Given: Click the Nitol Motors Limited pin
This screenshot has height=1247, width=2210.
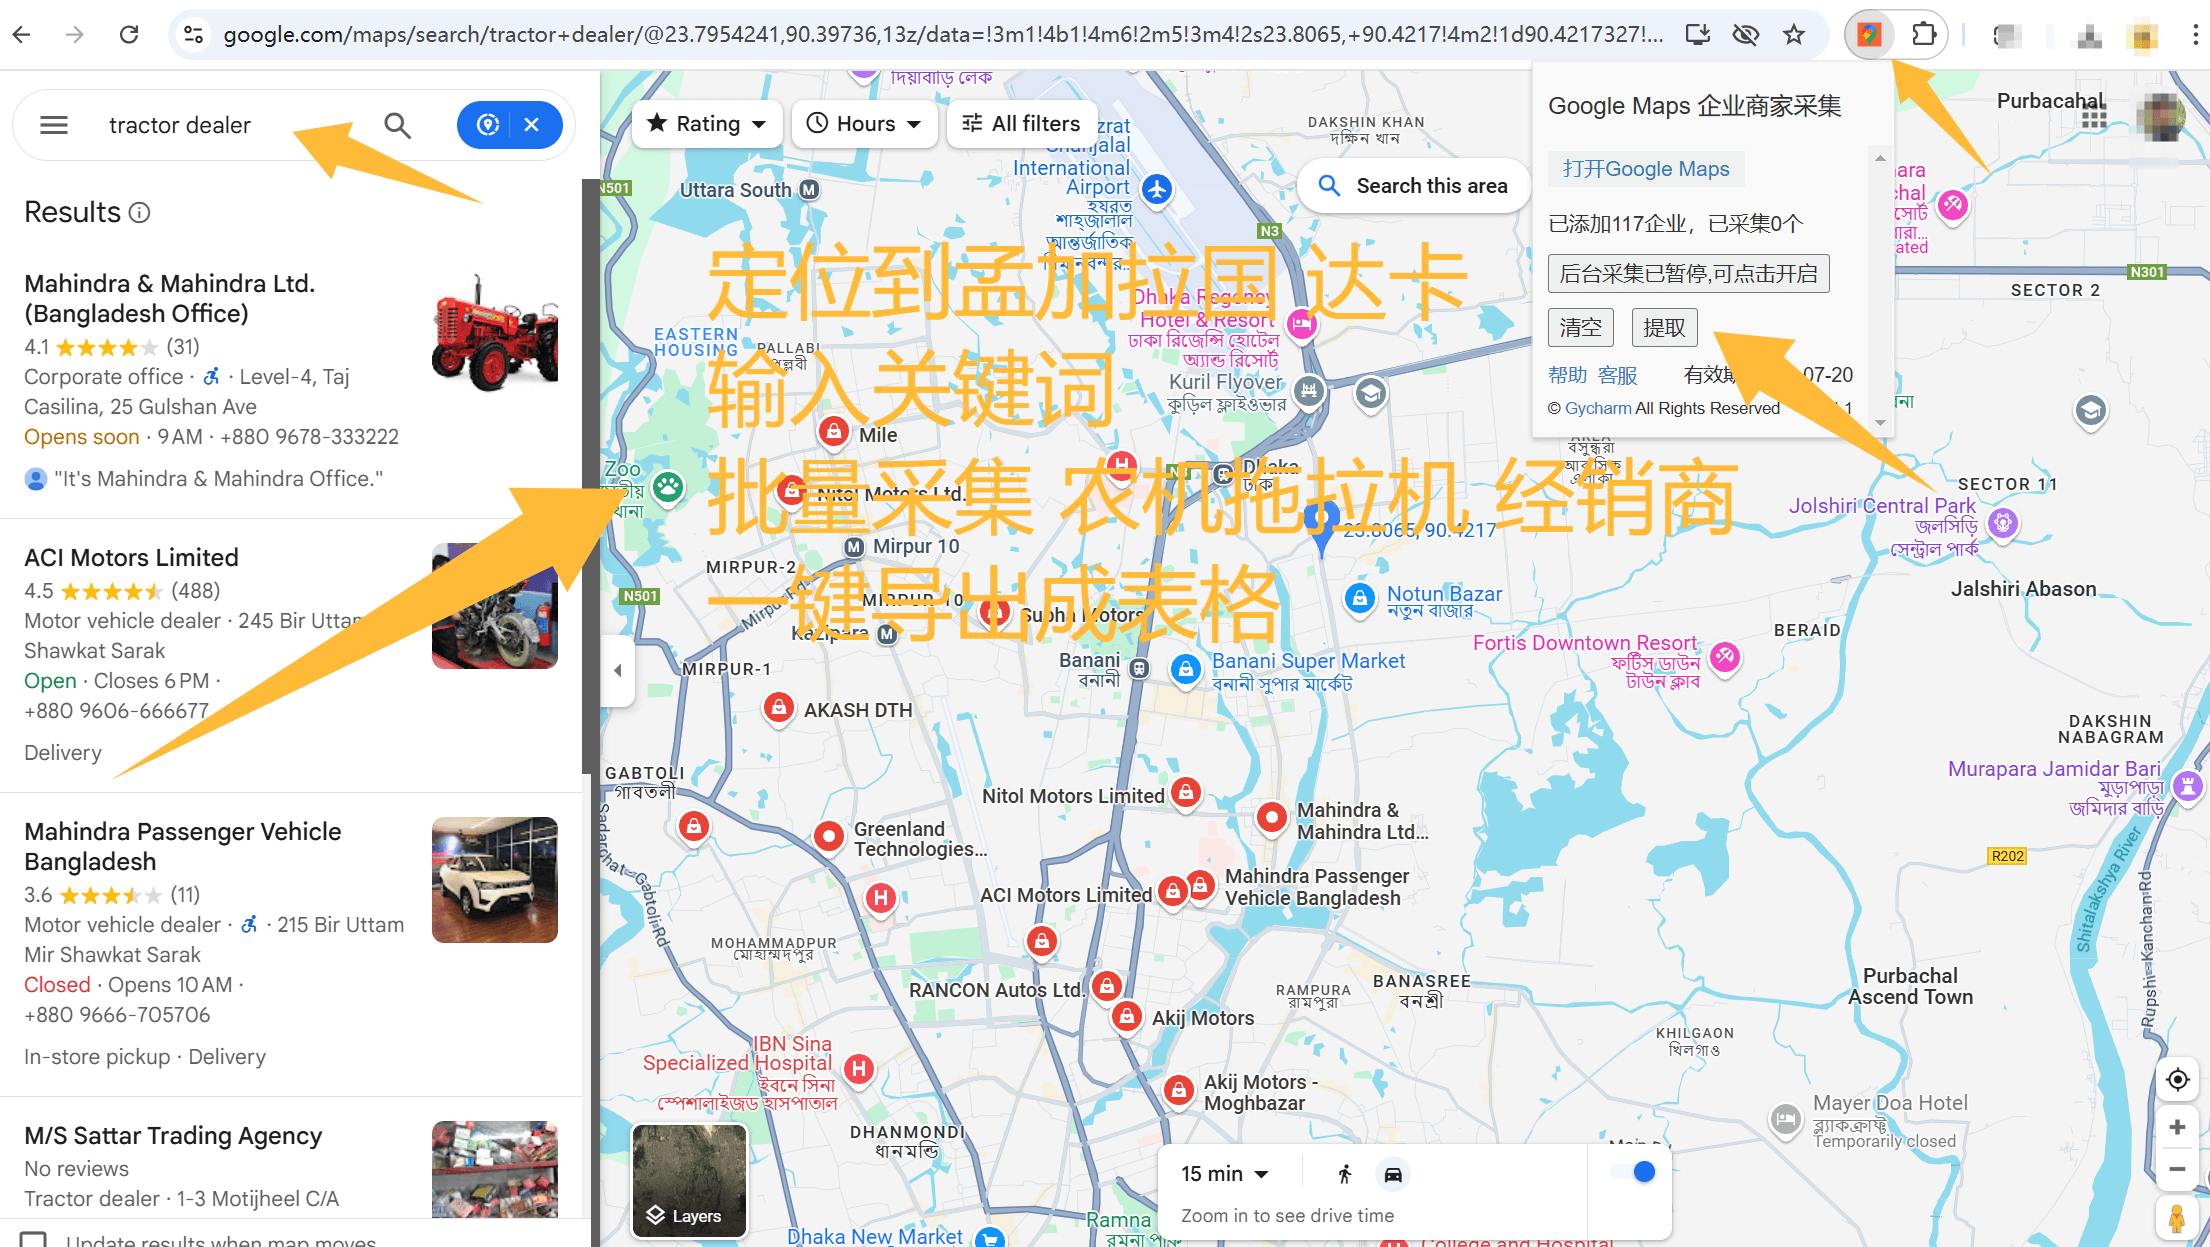Looking at the screenshot, I should click(1186, 795).
